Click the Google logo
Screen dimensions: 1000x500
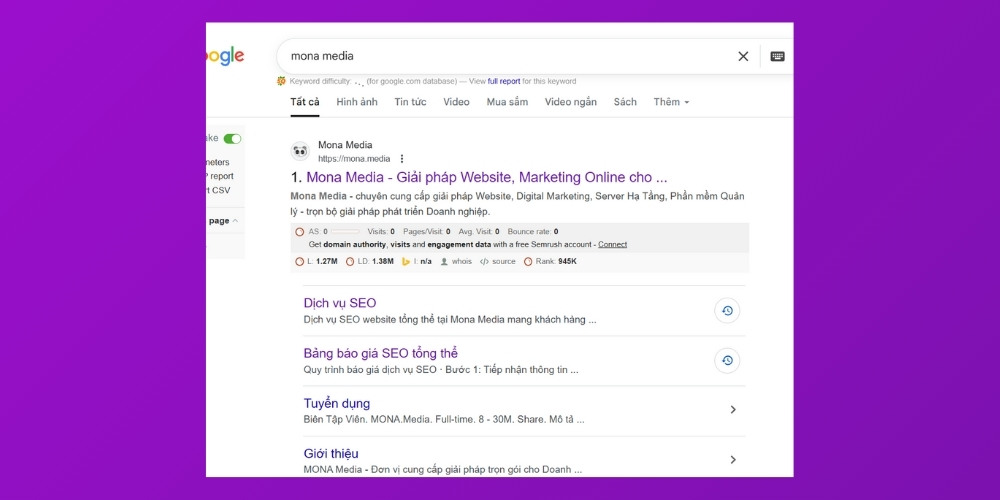click(224, 55)
